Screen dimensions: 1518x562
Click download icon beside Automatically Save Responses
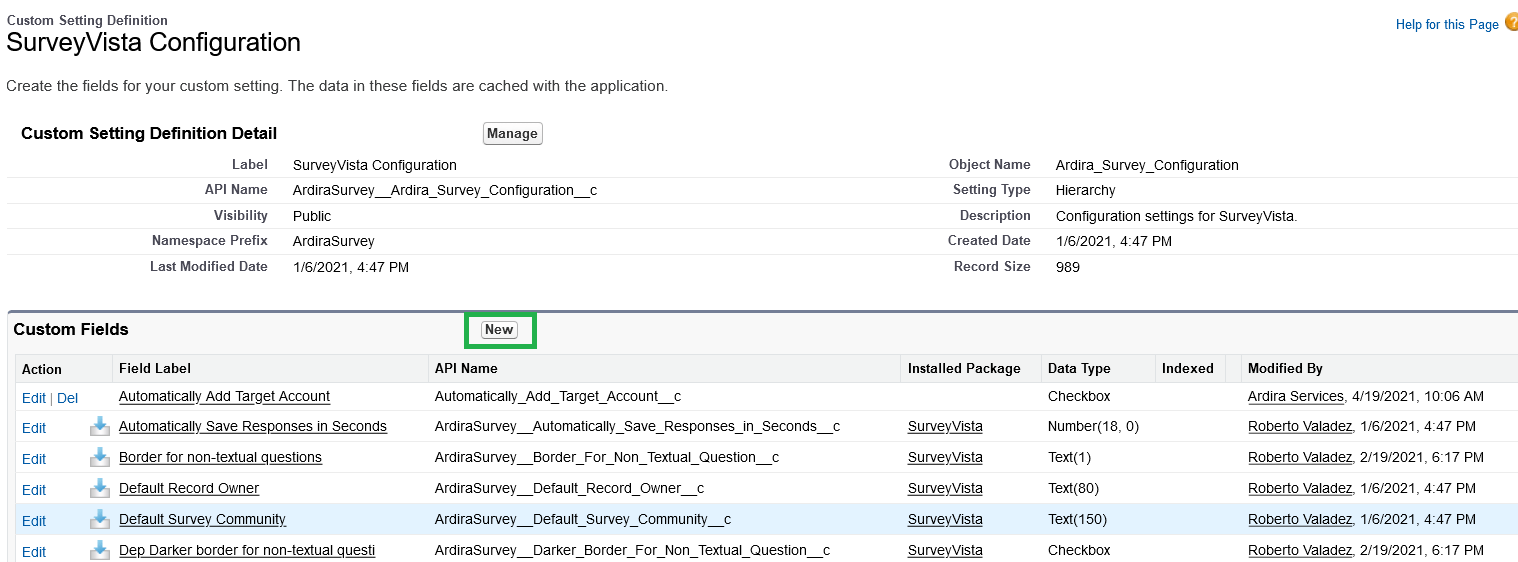click(99, 427)
